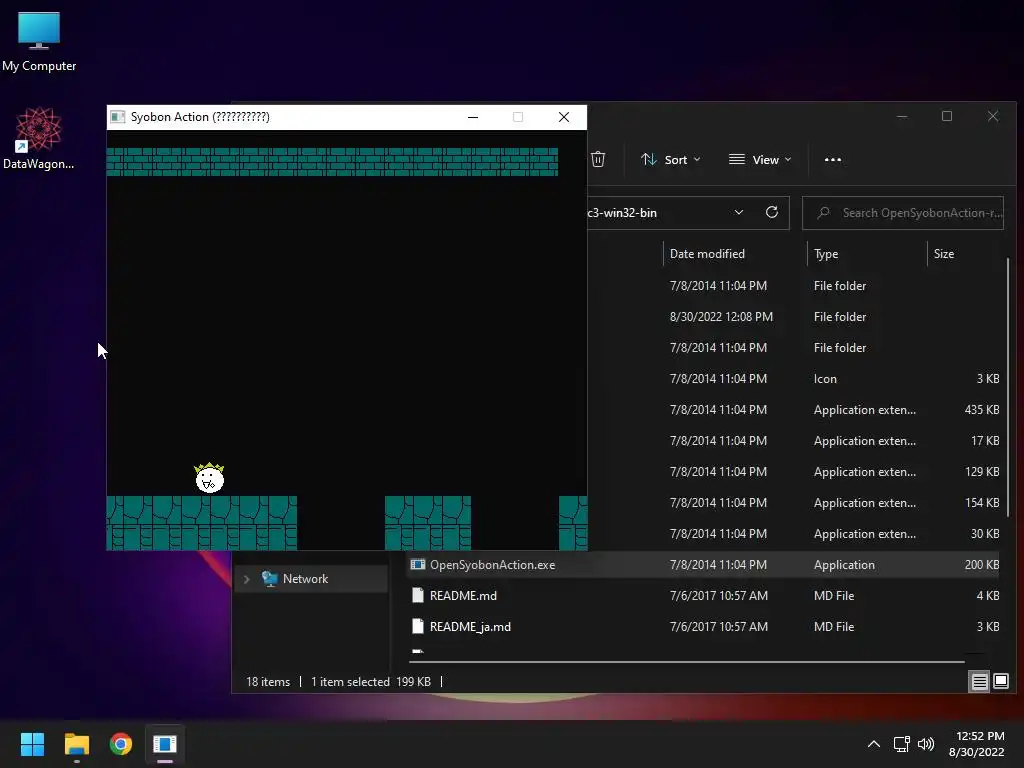Click the OpenSyobonAction.exe application icon
This screenshot has height=768, width=1024.
(x=418, y=565)
